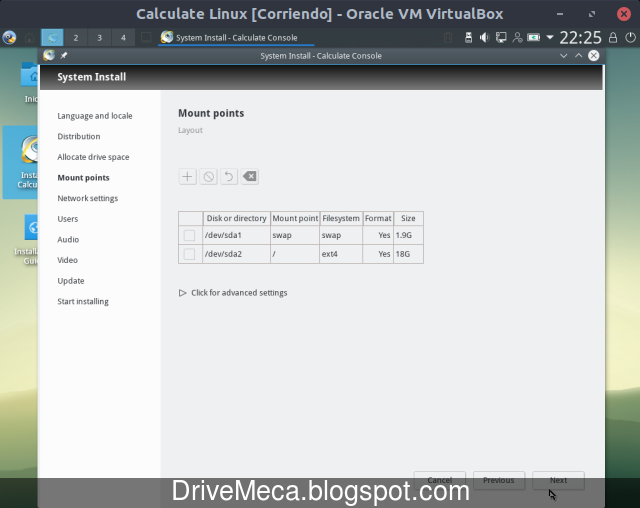Click the Previous button
The height and width of the screenshot is (508, 640).
click(x=499, y=480)
